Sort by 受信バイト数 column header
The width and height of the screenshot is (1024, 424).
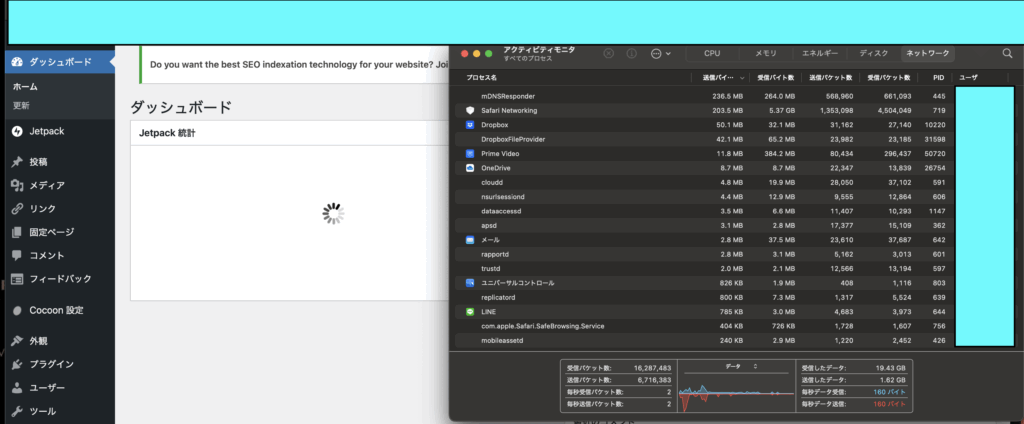point(775,78)
